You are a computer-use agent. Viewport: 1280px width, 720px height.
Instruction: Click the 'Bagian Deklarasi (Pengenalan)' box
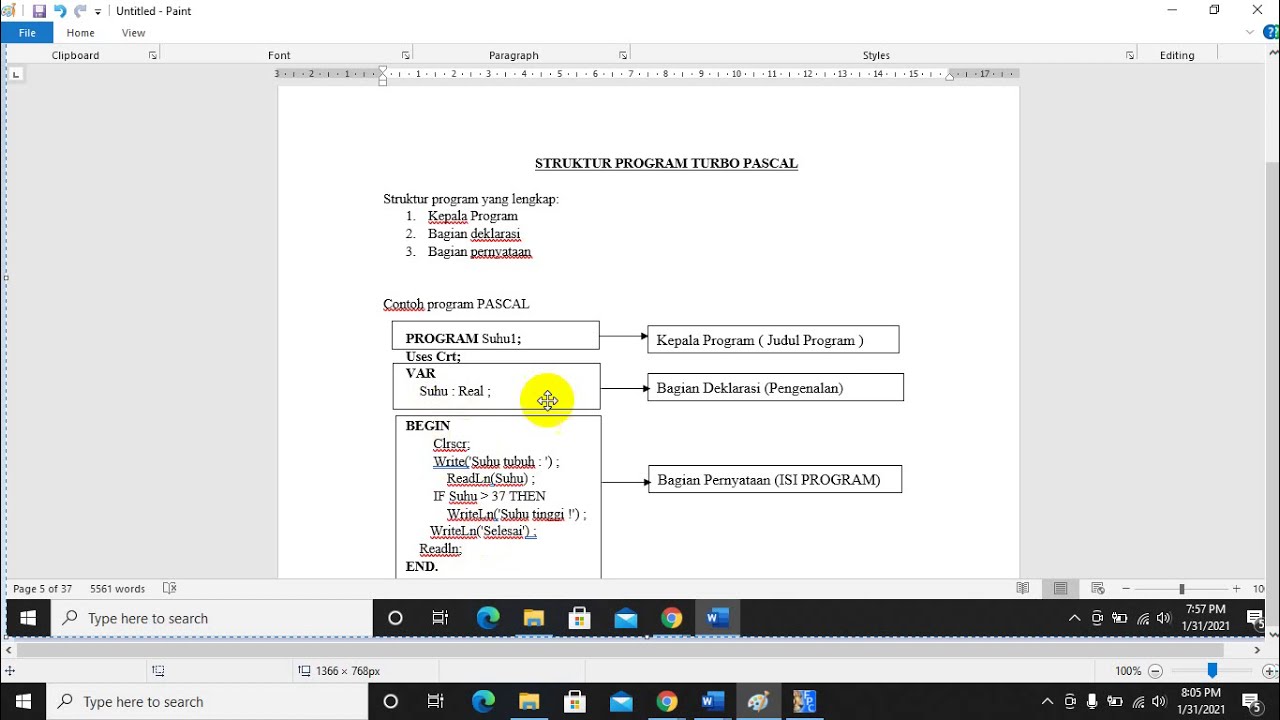775,387
